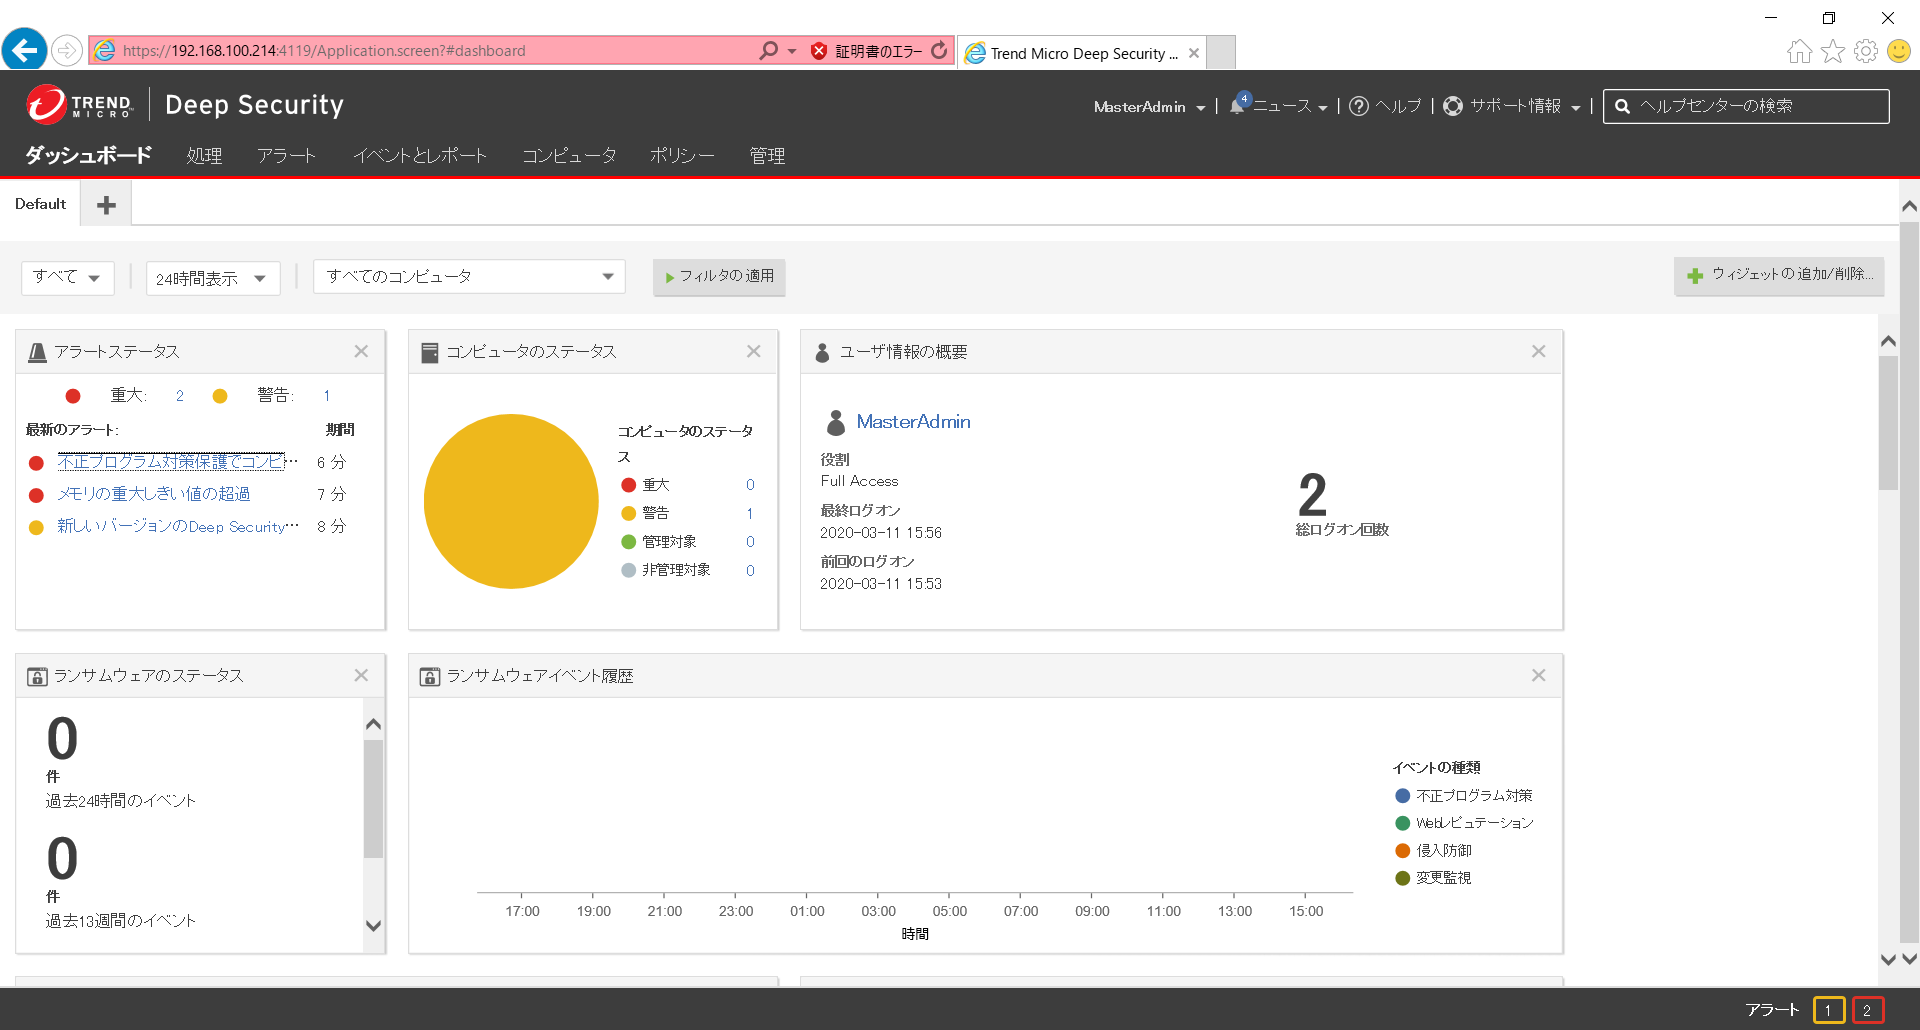Click the yellow pie chart segment

tap(510, 500)
